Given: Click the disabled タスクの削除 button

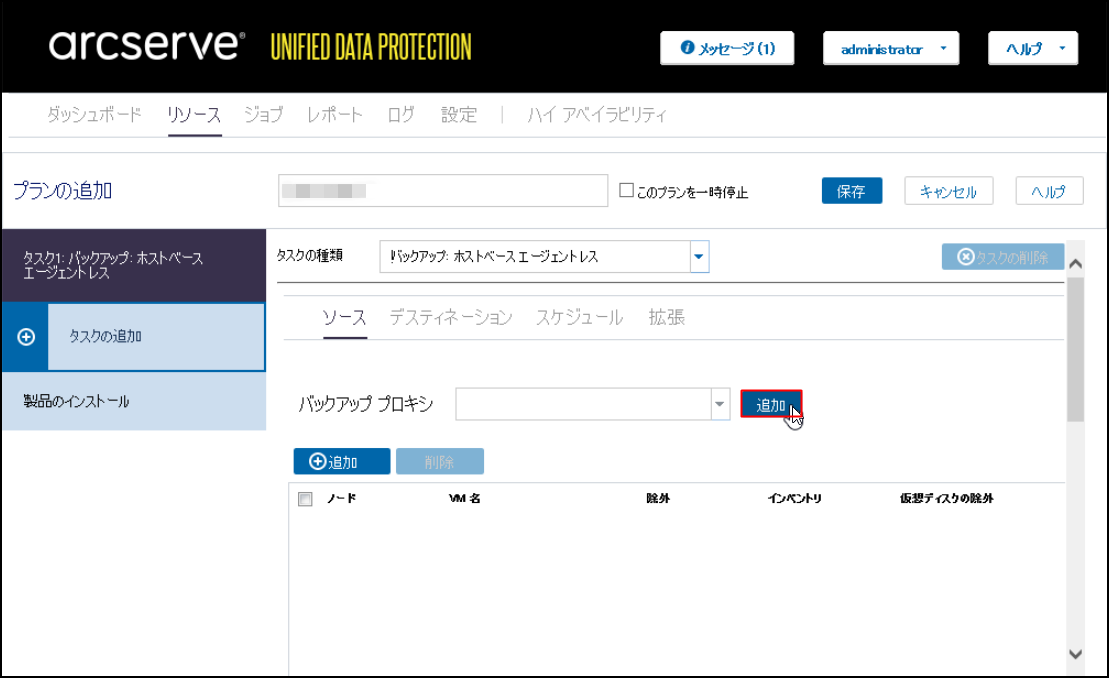Looking at the screenshot, I should pyautogui.click(x=1002, y=257).
